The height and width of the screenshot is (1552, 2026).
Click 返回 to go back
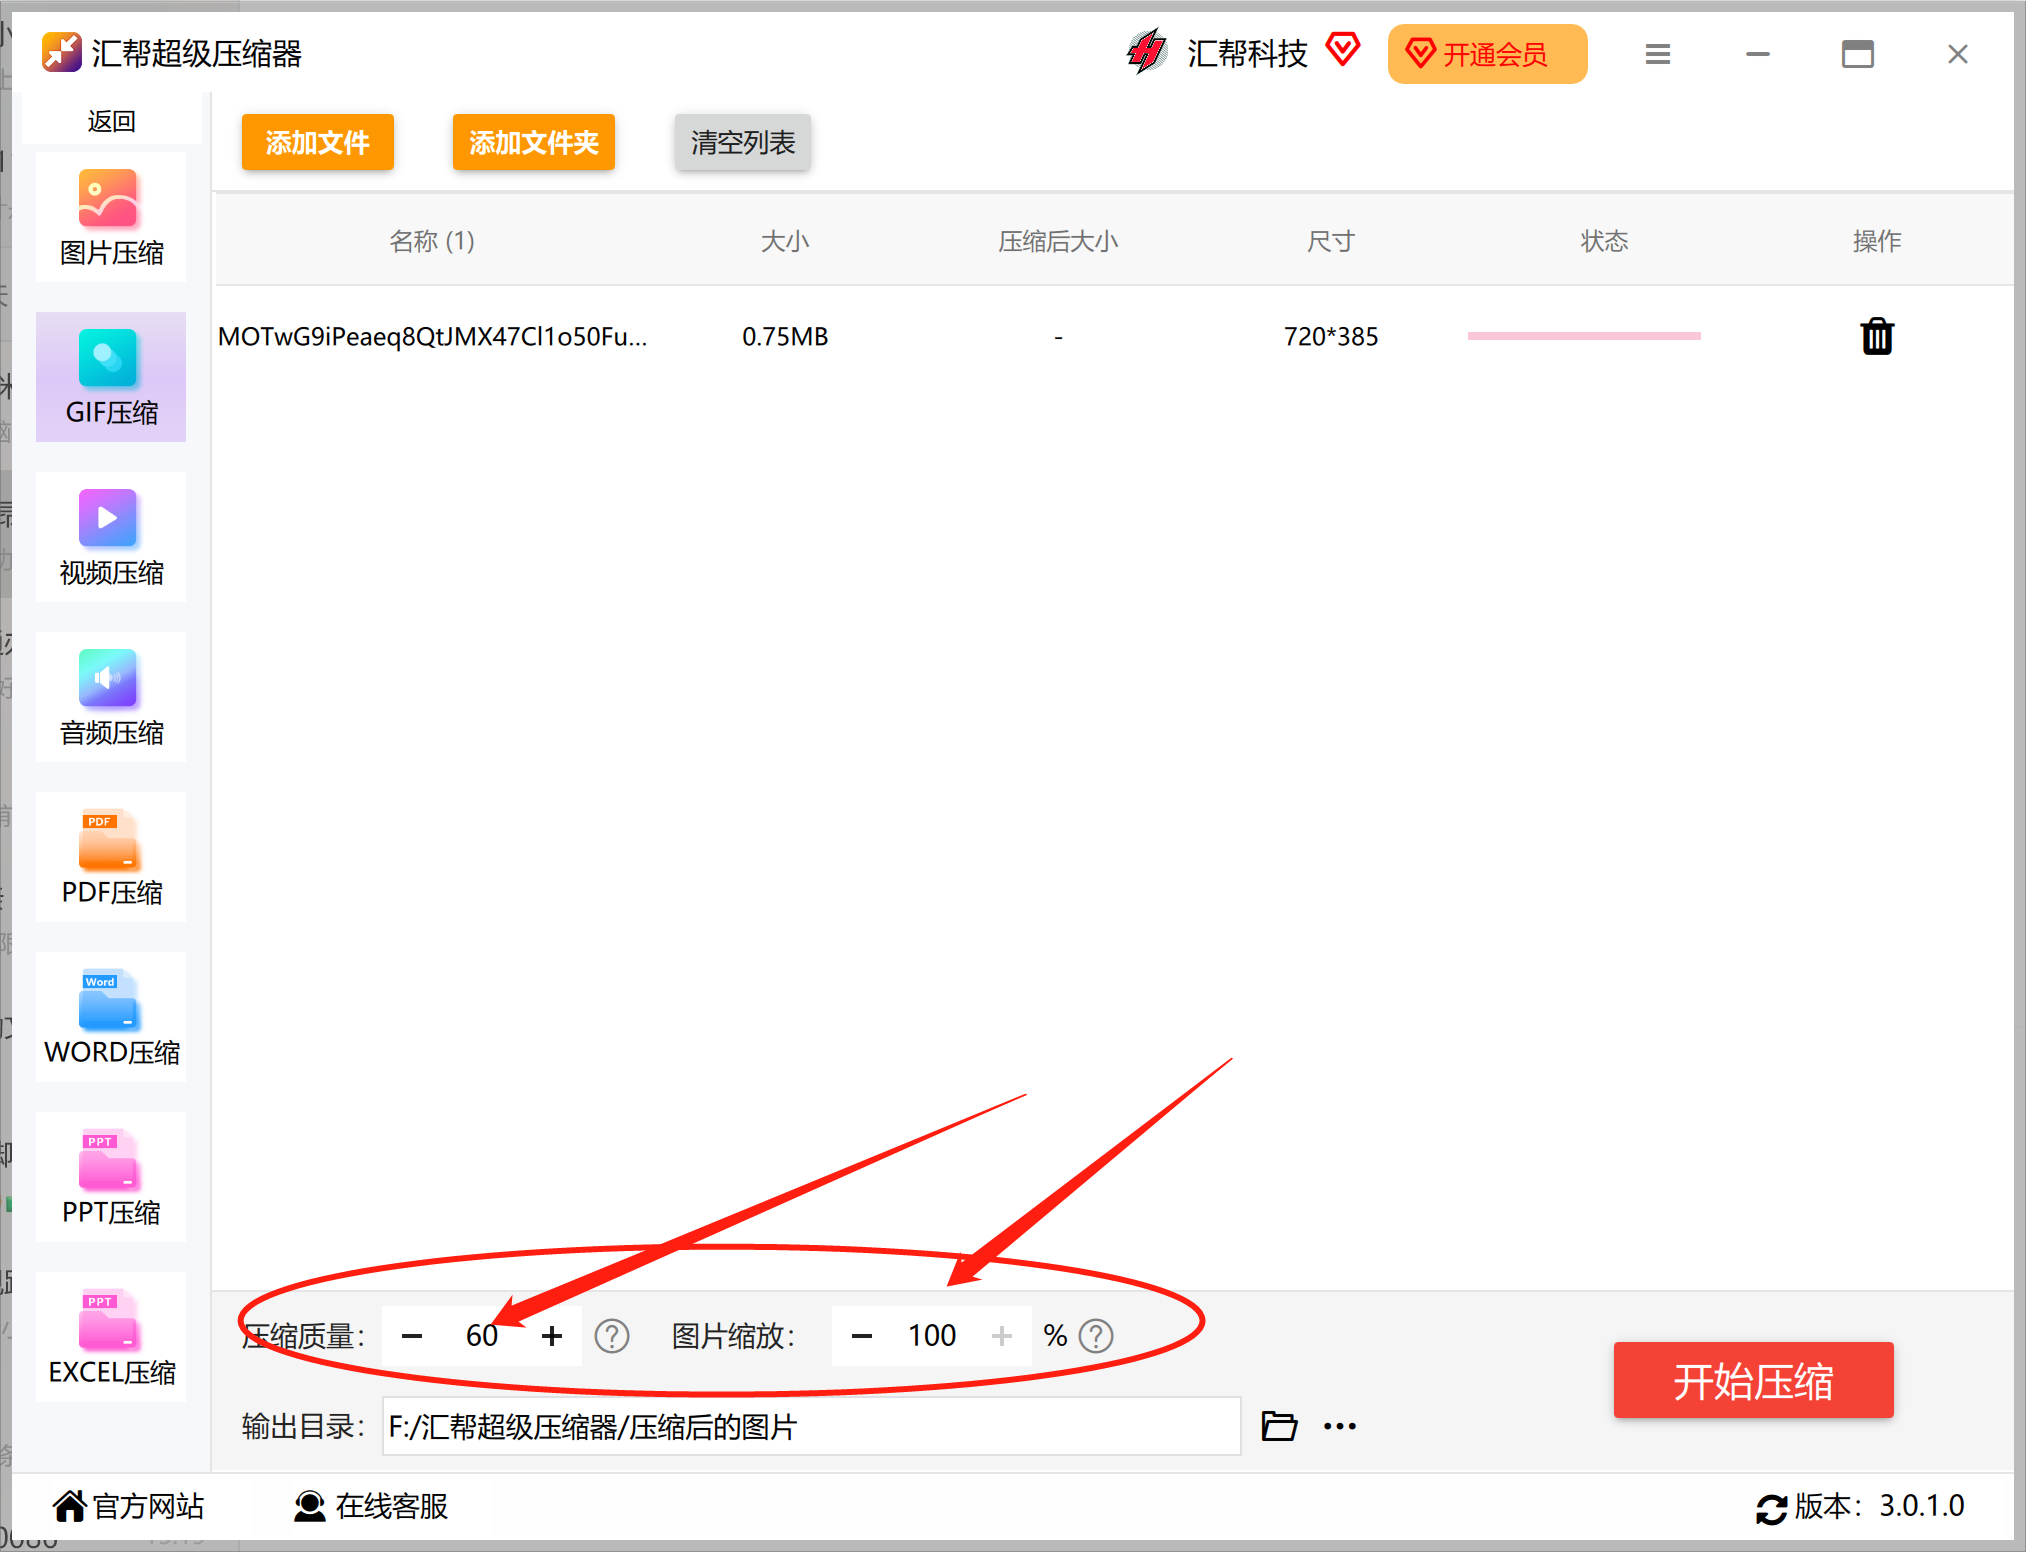click(111, 121)
